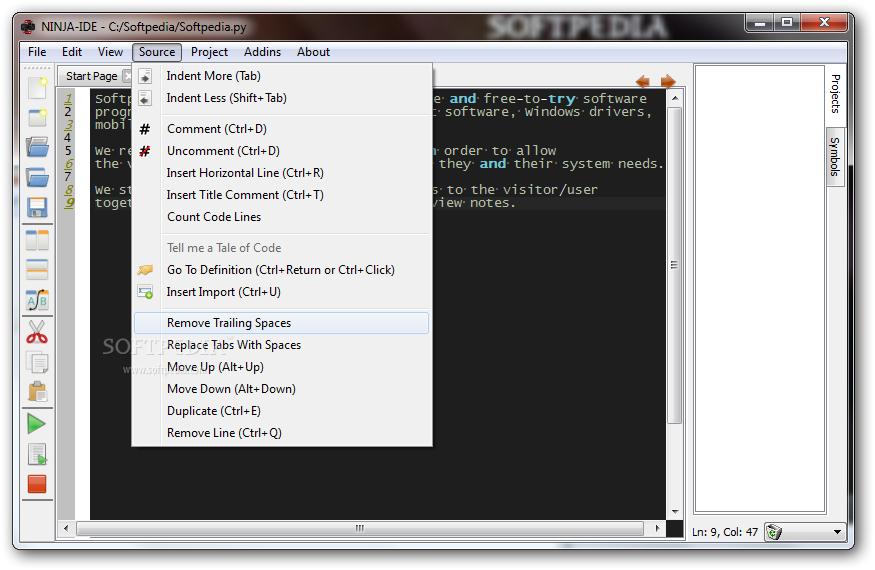Click the vertical scrollbar down arrow
Image resolution: width=875 pixels, height=570 pixels.
675,511
